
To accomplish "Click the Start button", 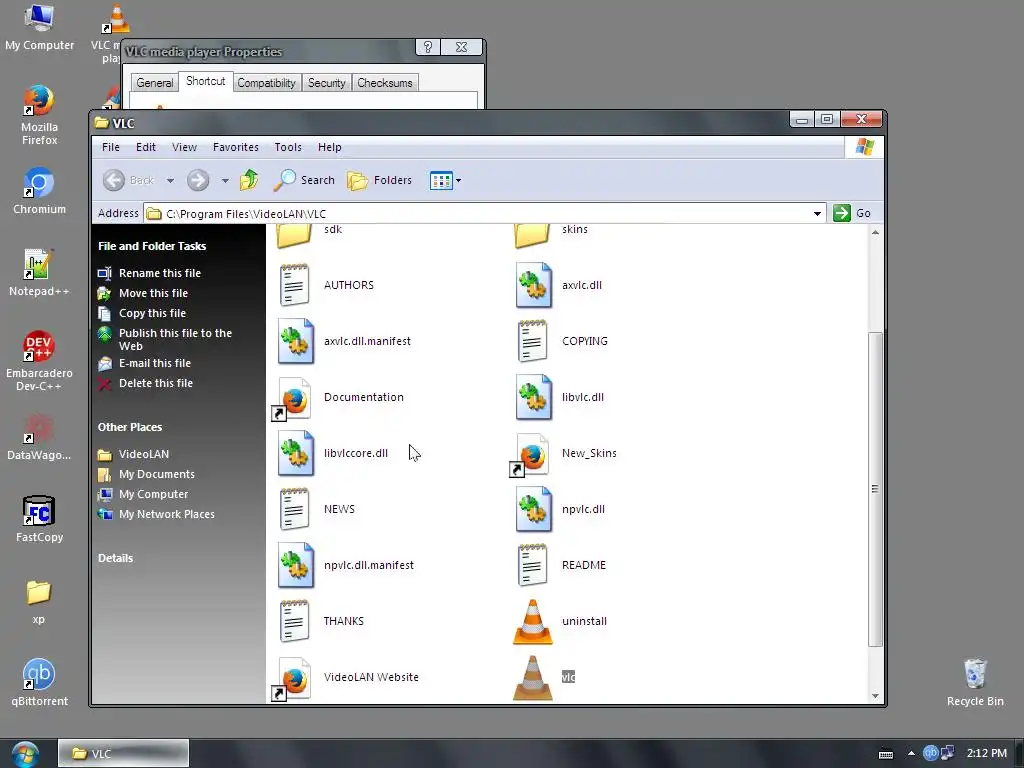I will pyautogui.click(x=25, y=754).
